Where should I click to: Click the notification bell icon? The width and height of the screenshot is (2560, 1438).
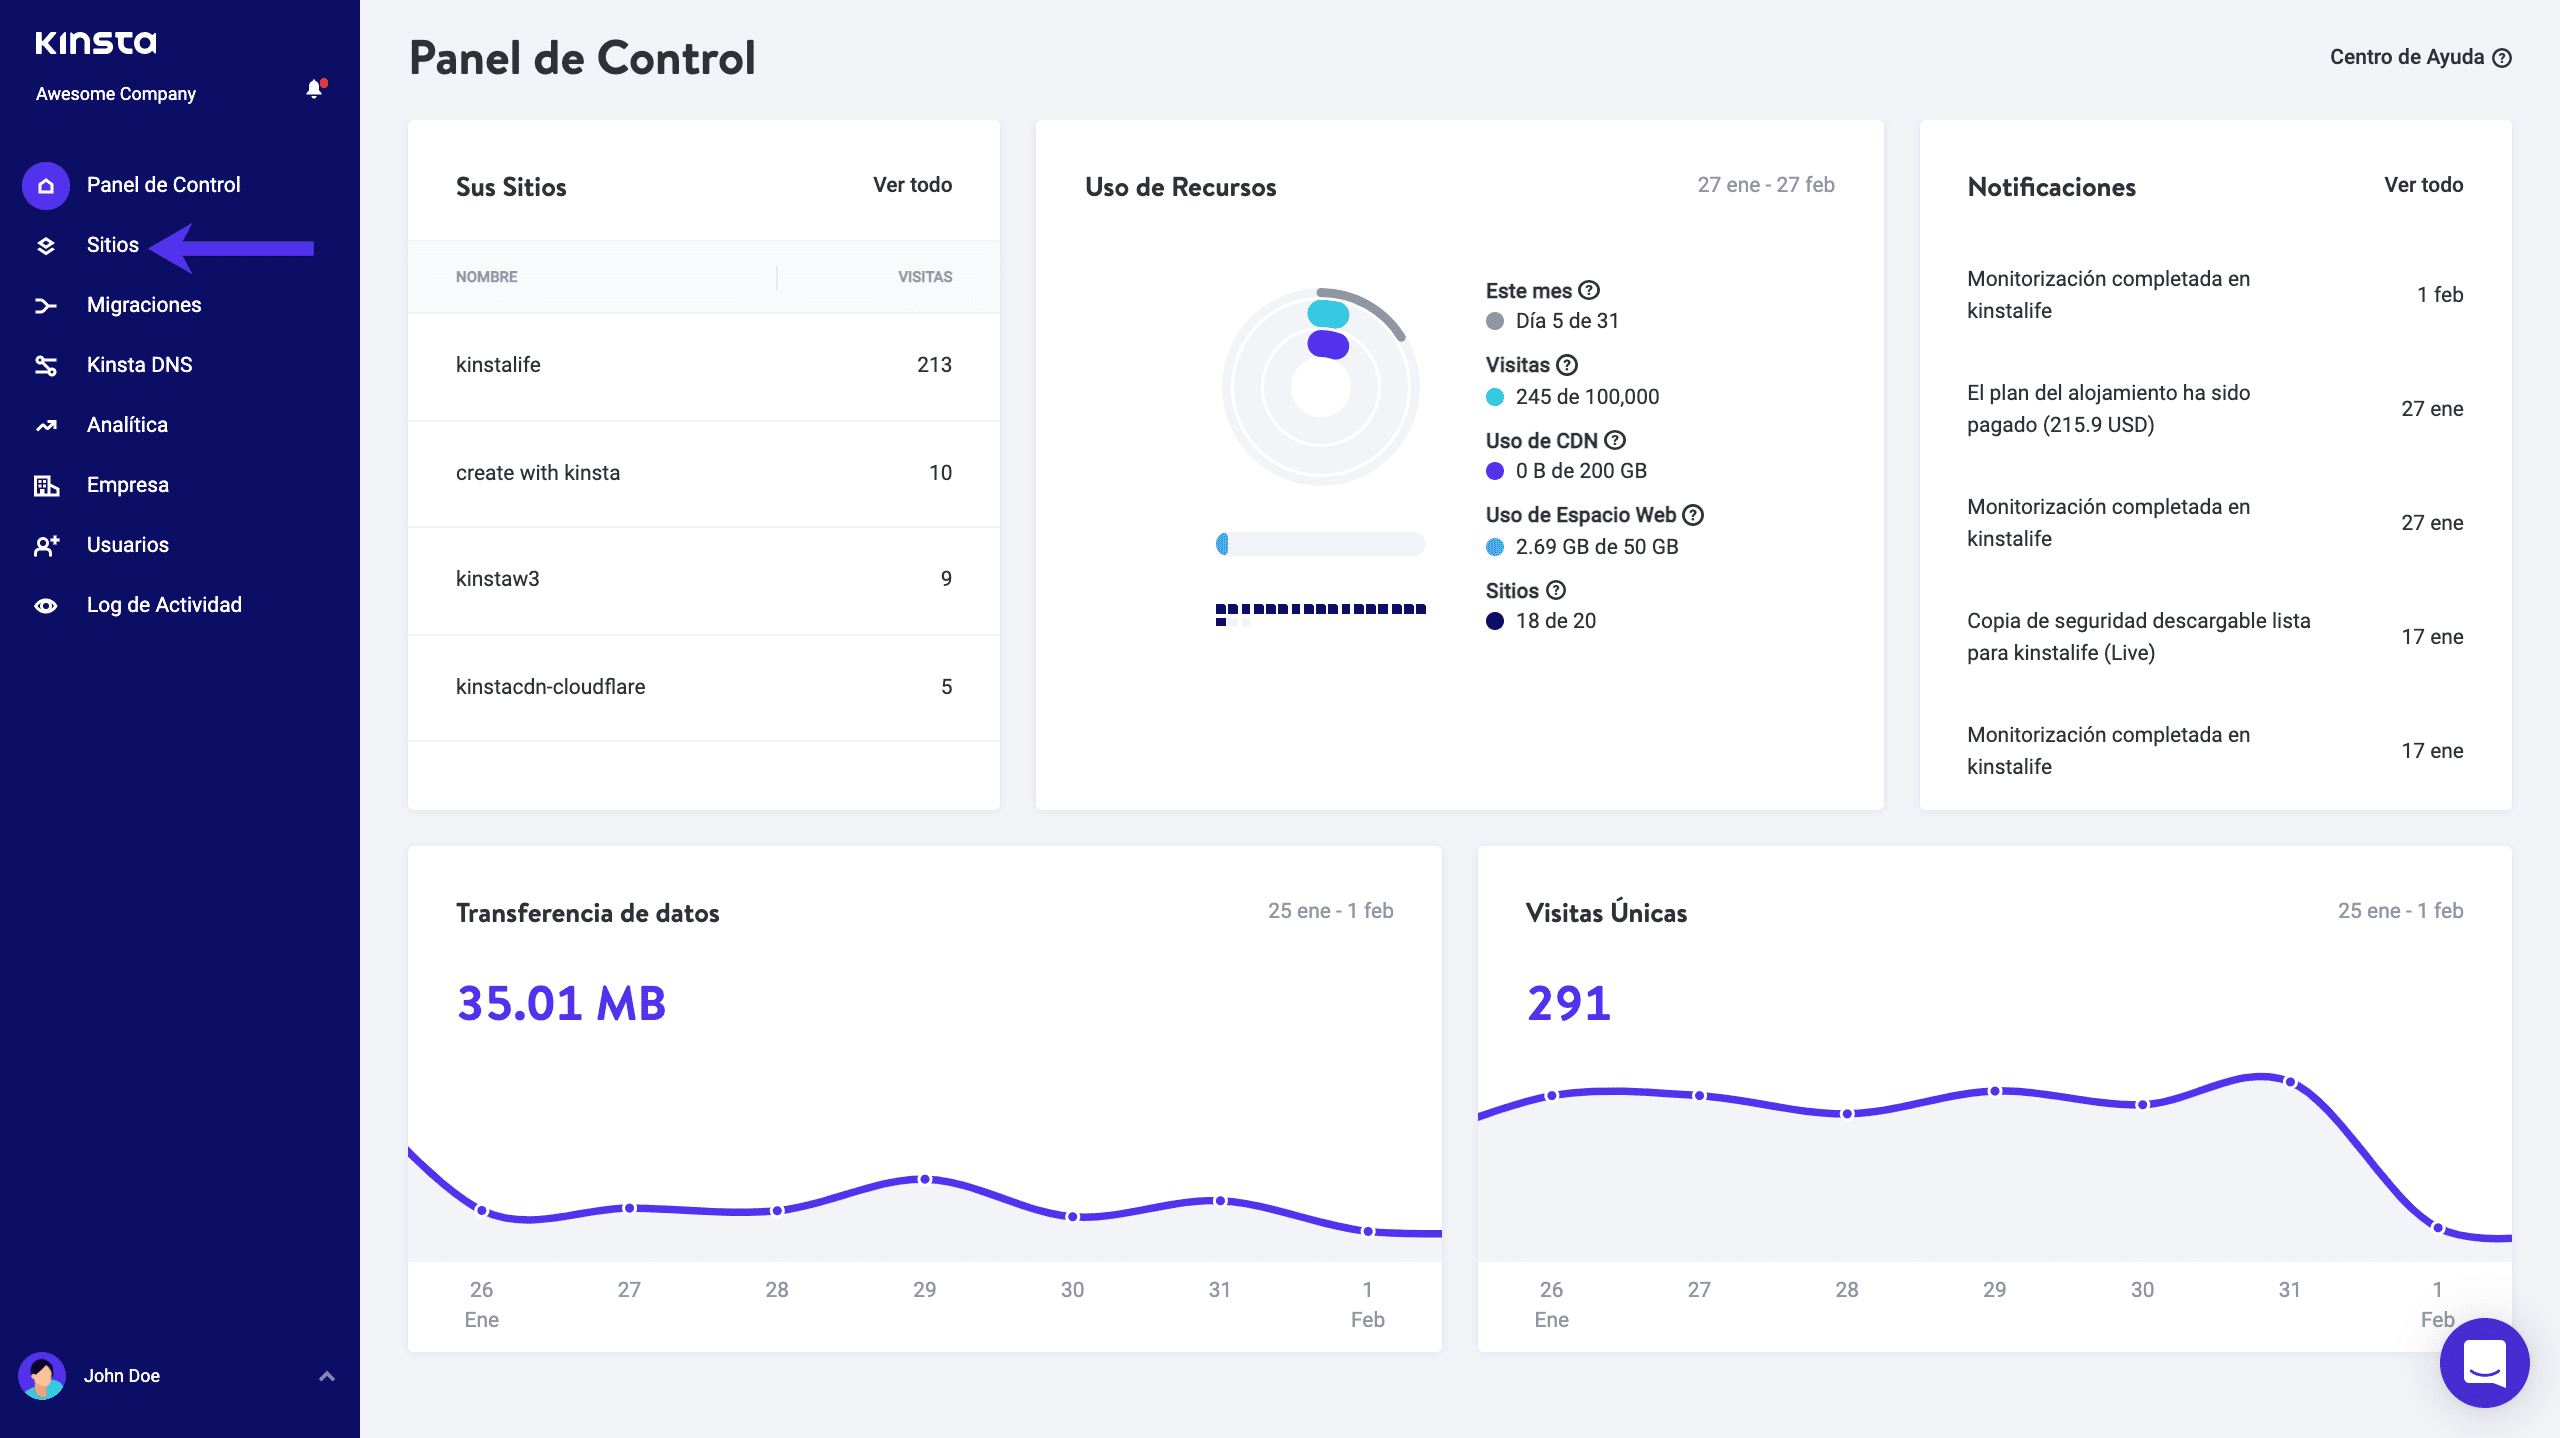tap(314, 89)
